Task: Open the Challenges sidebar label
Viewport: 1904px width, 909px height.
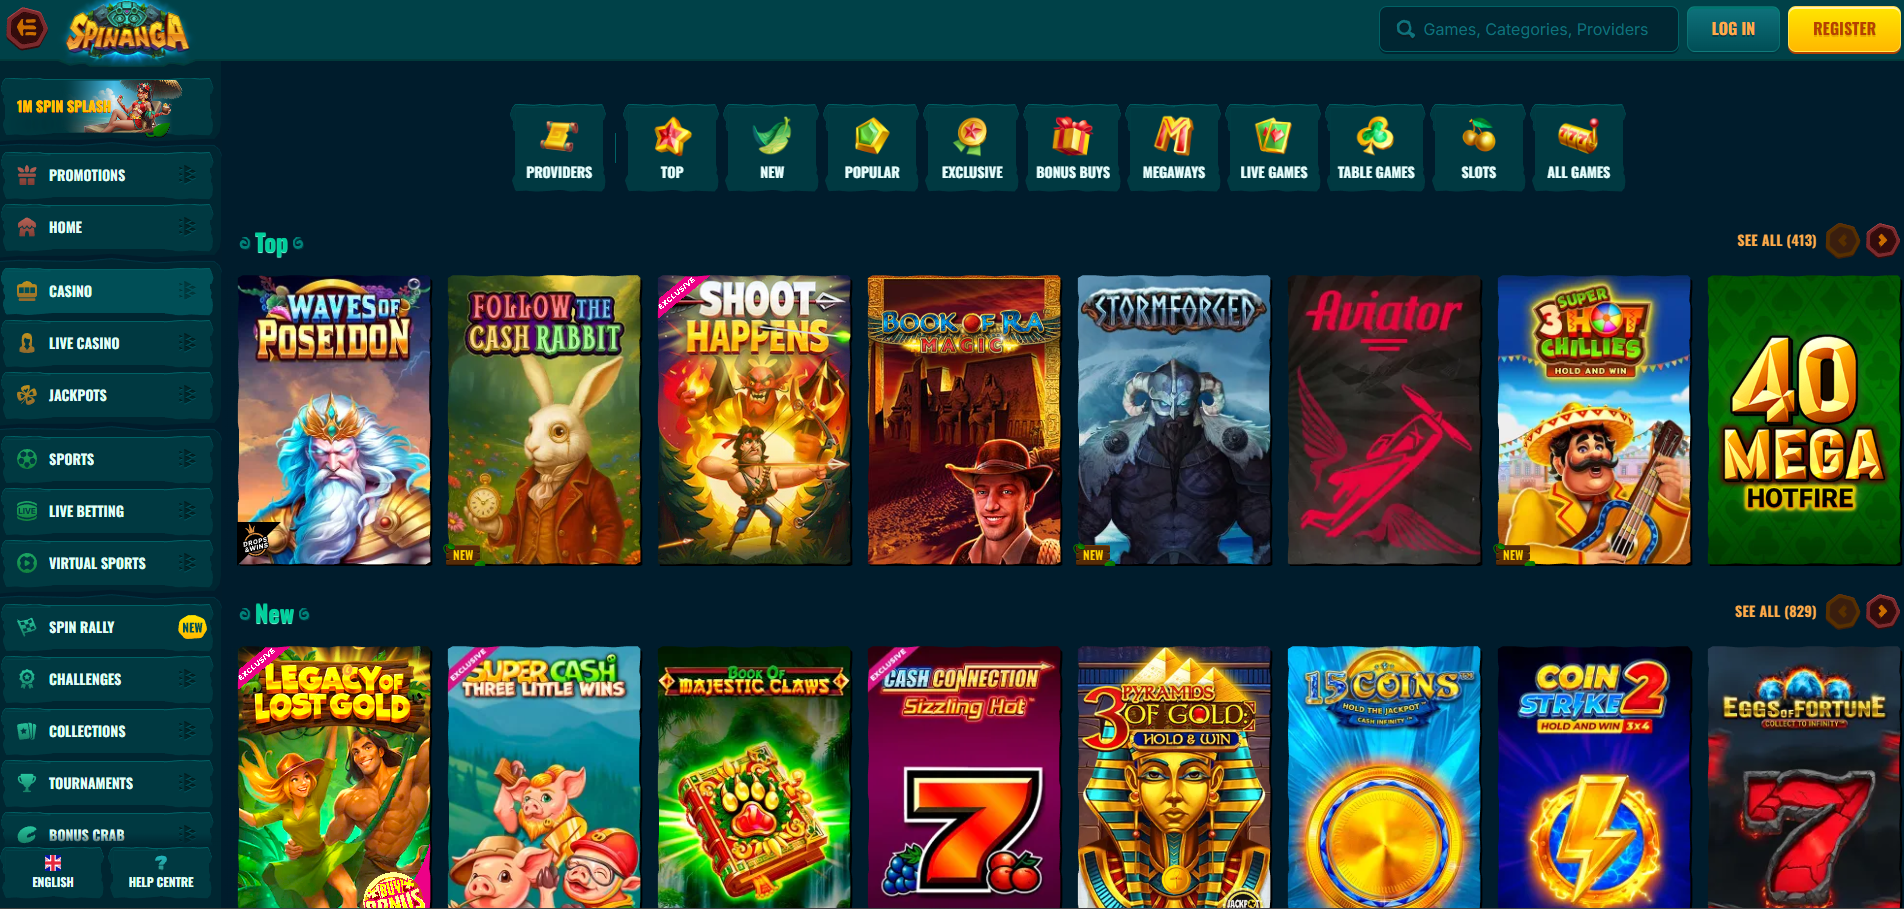Action: pyautogui.click(x=85, y=679)
